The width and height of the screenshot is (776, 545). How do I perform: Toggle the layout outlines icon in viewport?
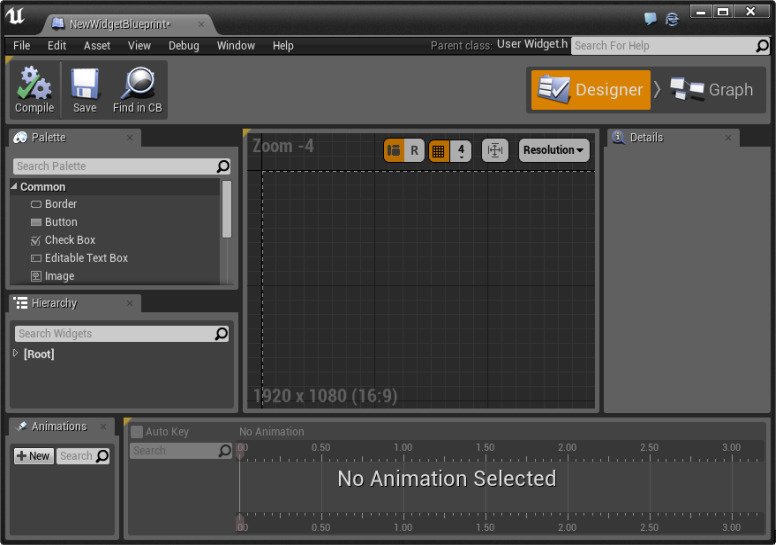[x=394, y=150]
